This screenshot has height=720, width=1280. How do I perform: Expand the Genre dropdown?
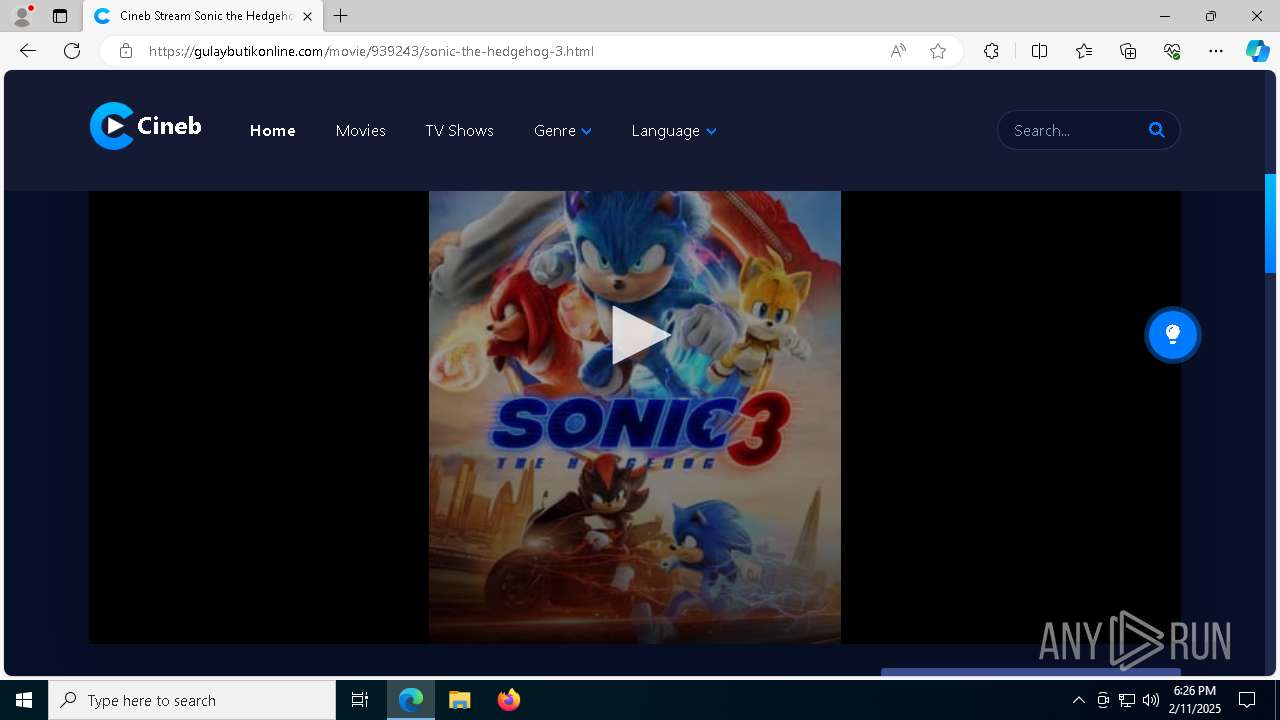click(x=562, y=131)
